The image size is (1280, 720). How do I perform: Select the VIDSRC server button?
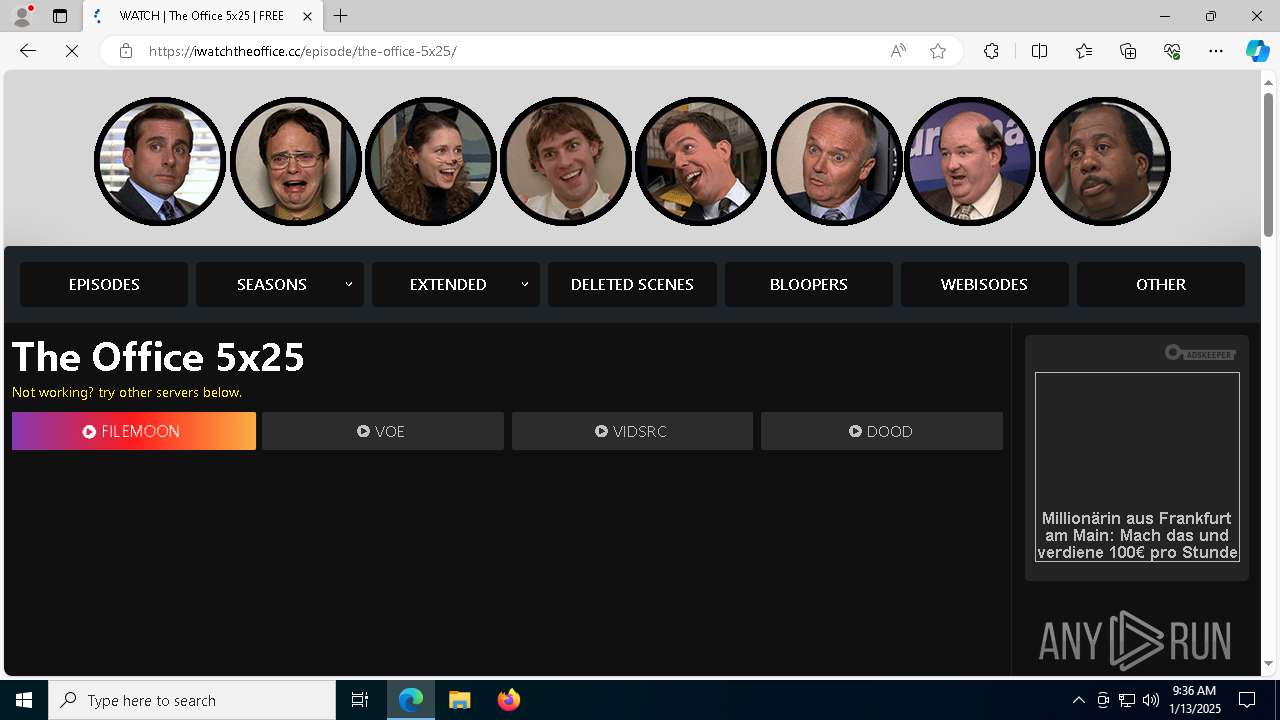(632, 431)
